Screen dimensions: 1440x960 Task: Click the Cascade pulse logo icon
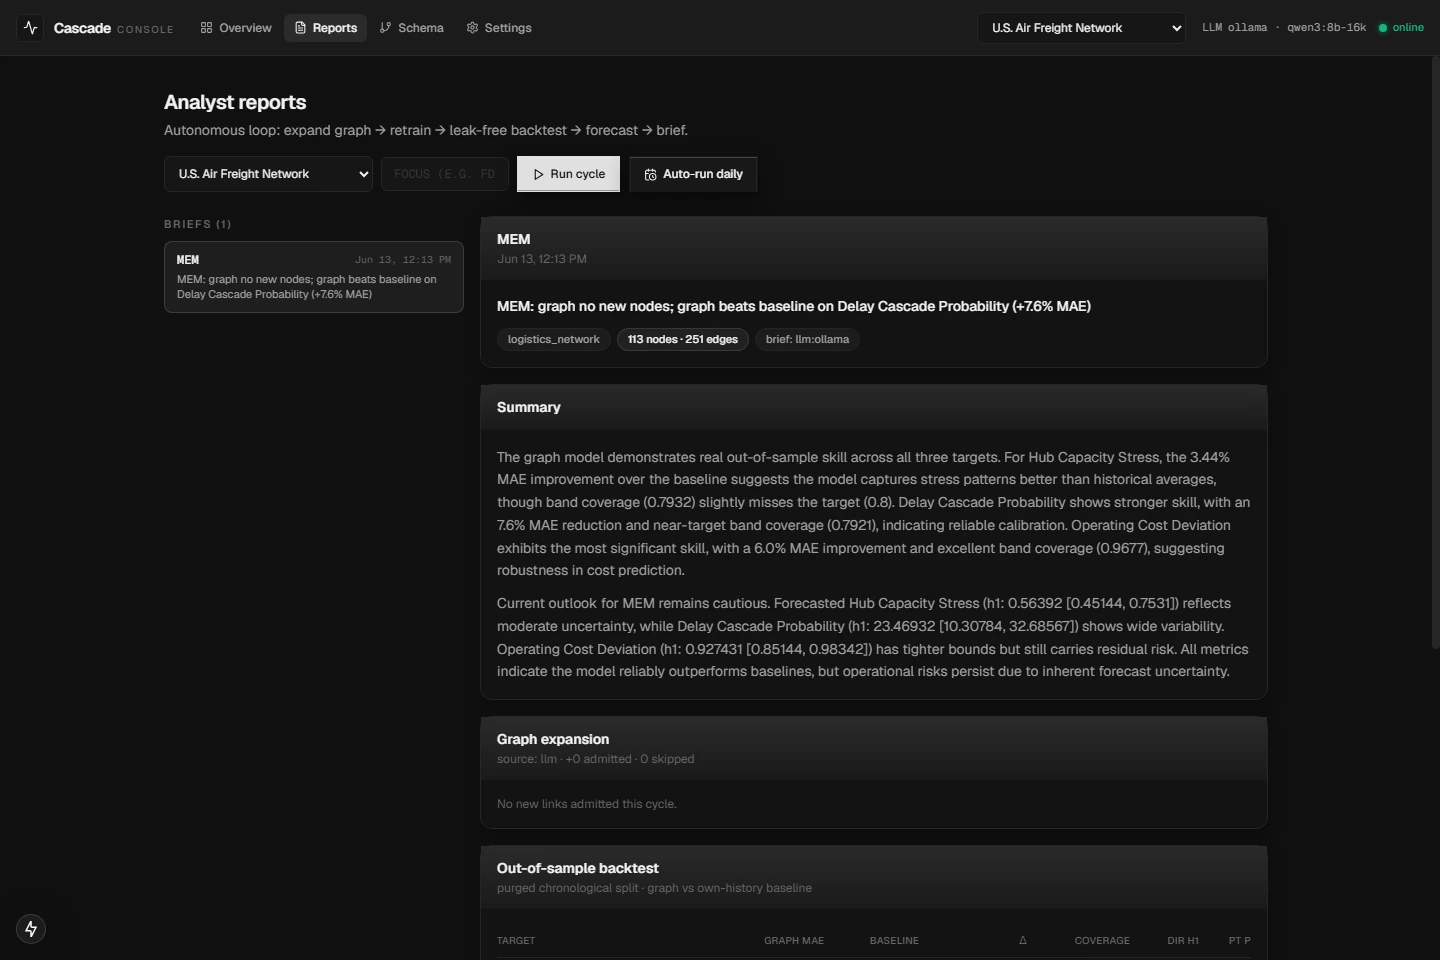pyautogui.click(x=31, y=28)
